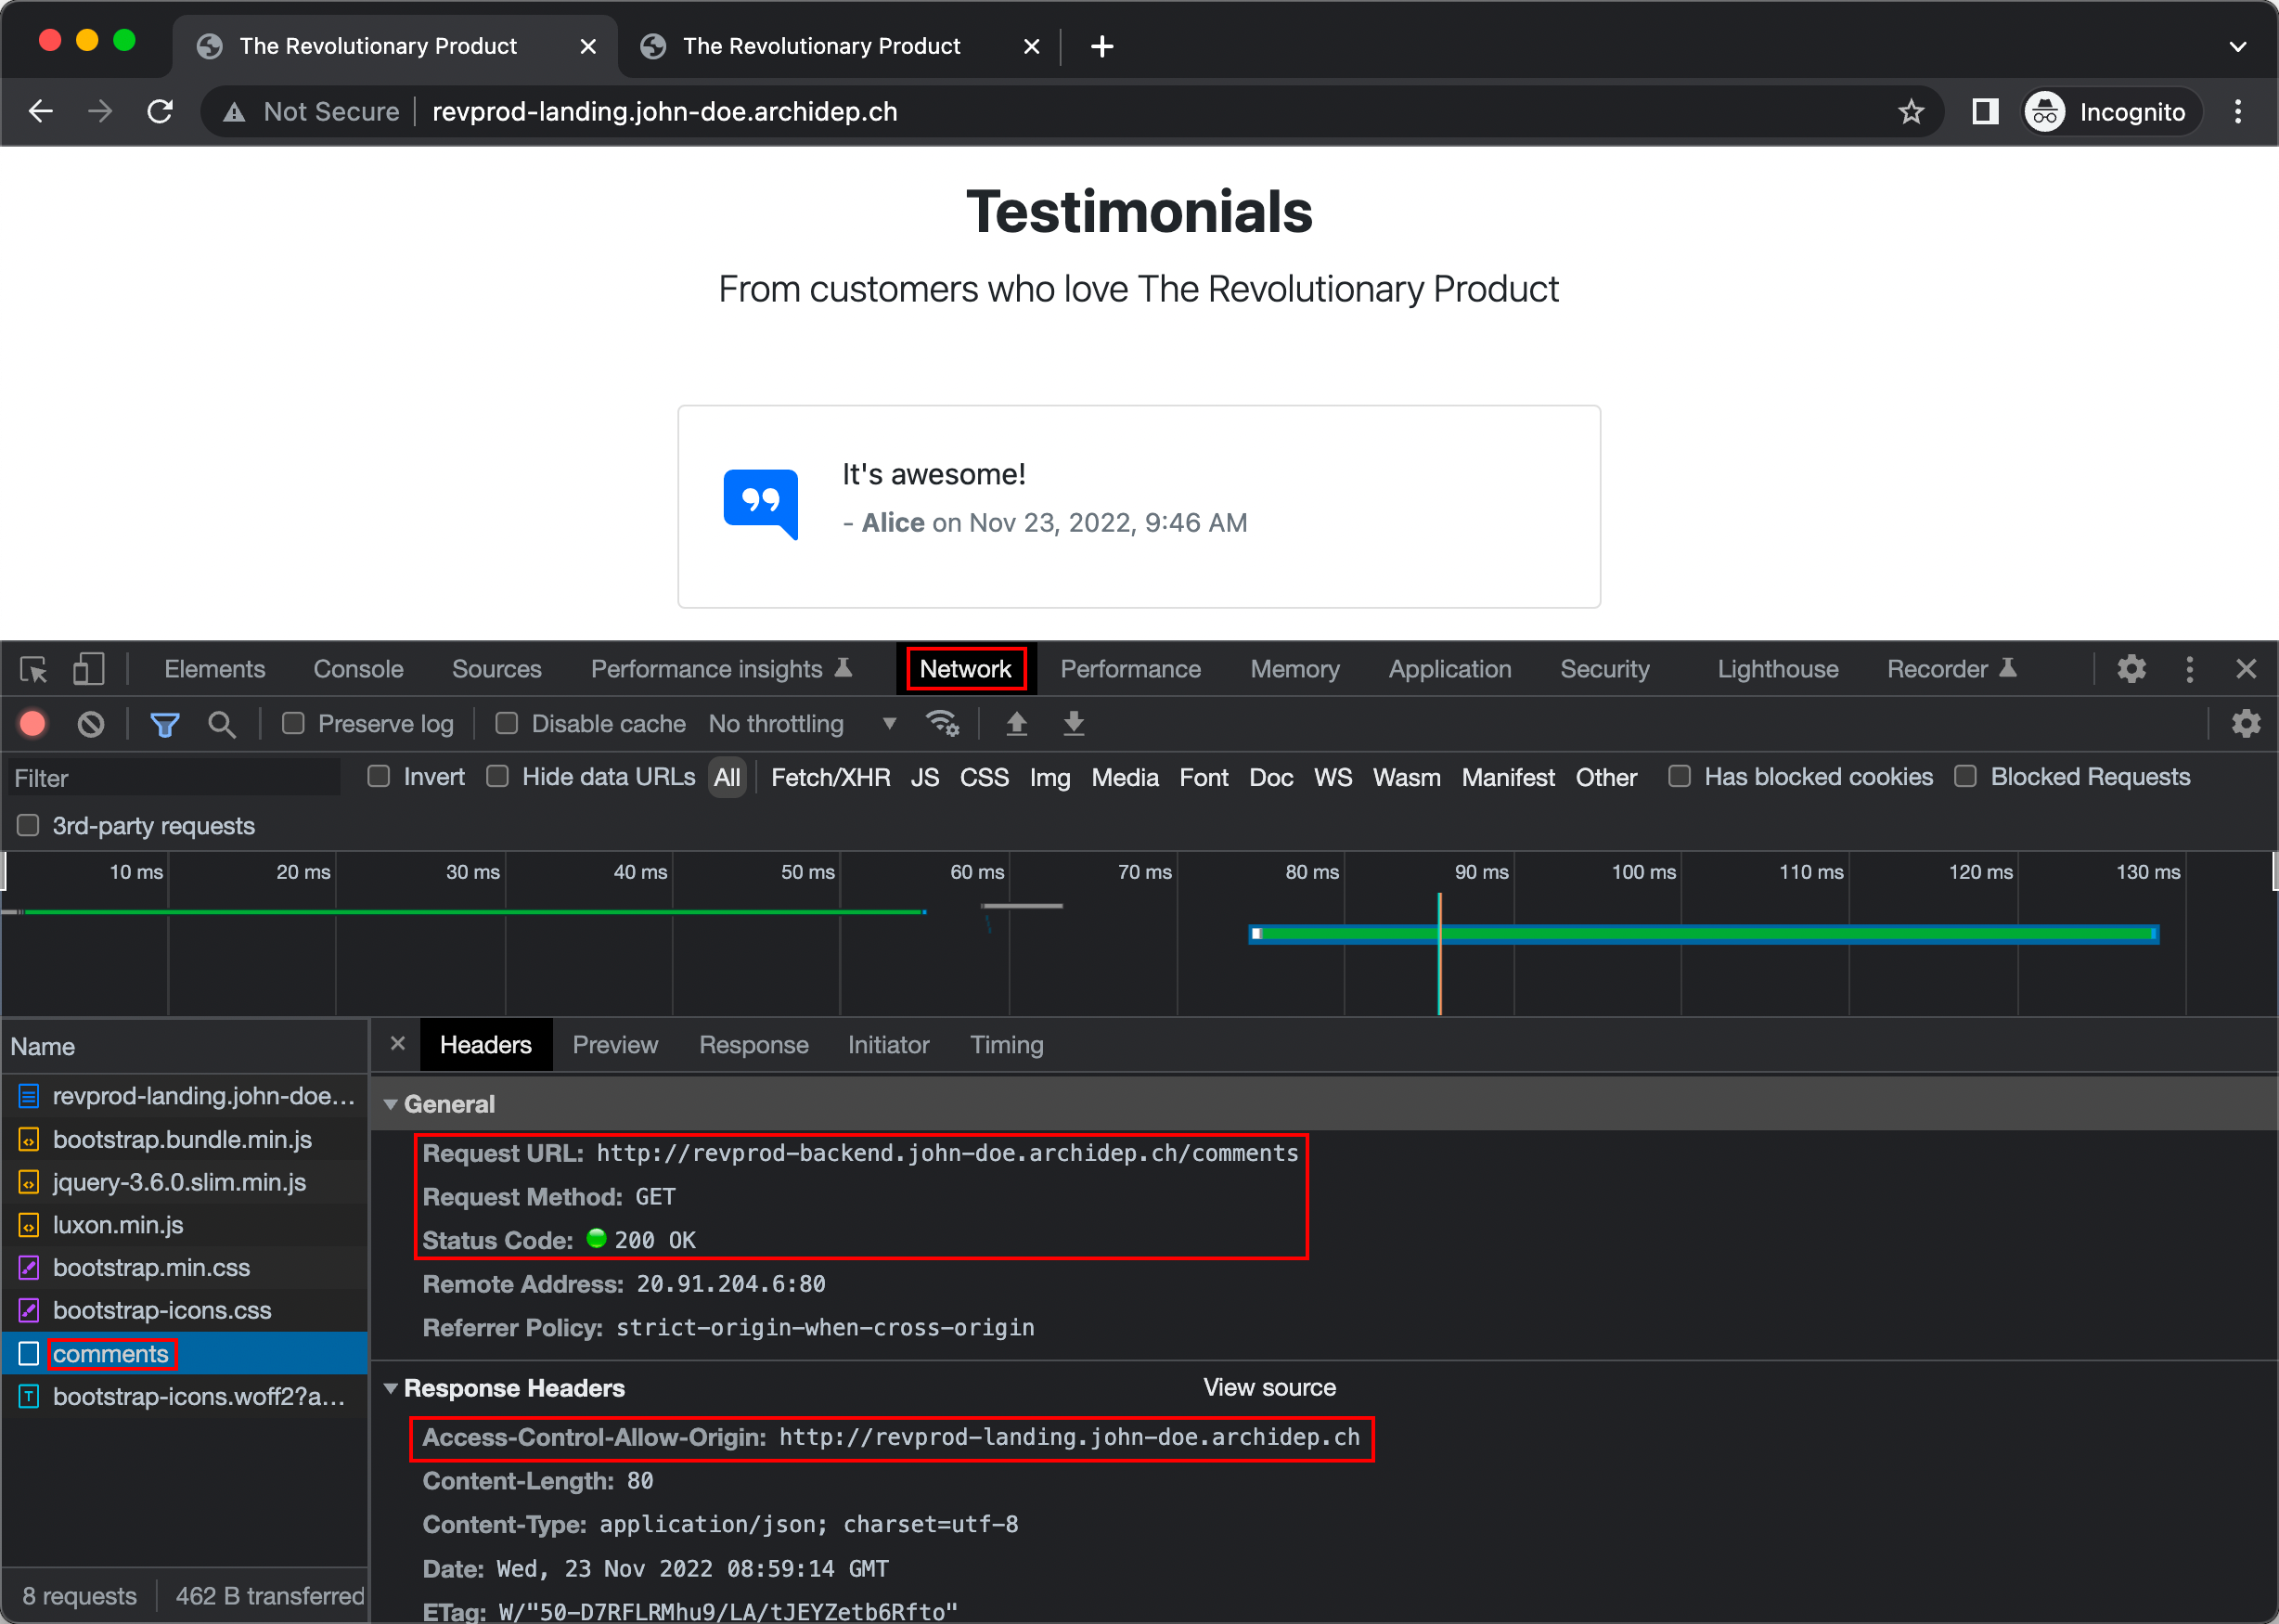The image size is (2279, 1624).
Task: Clear the network log
Action: click(x=91, y=723)
